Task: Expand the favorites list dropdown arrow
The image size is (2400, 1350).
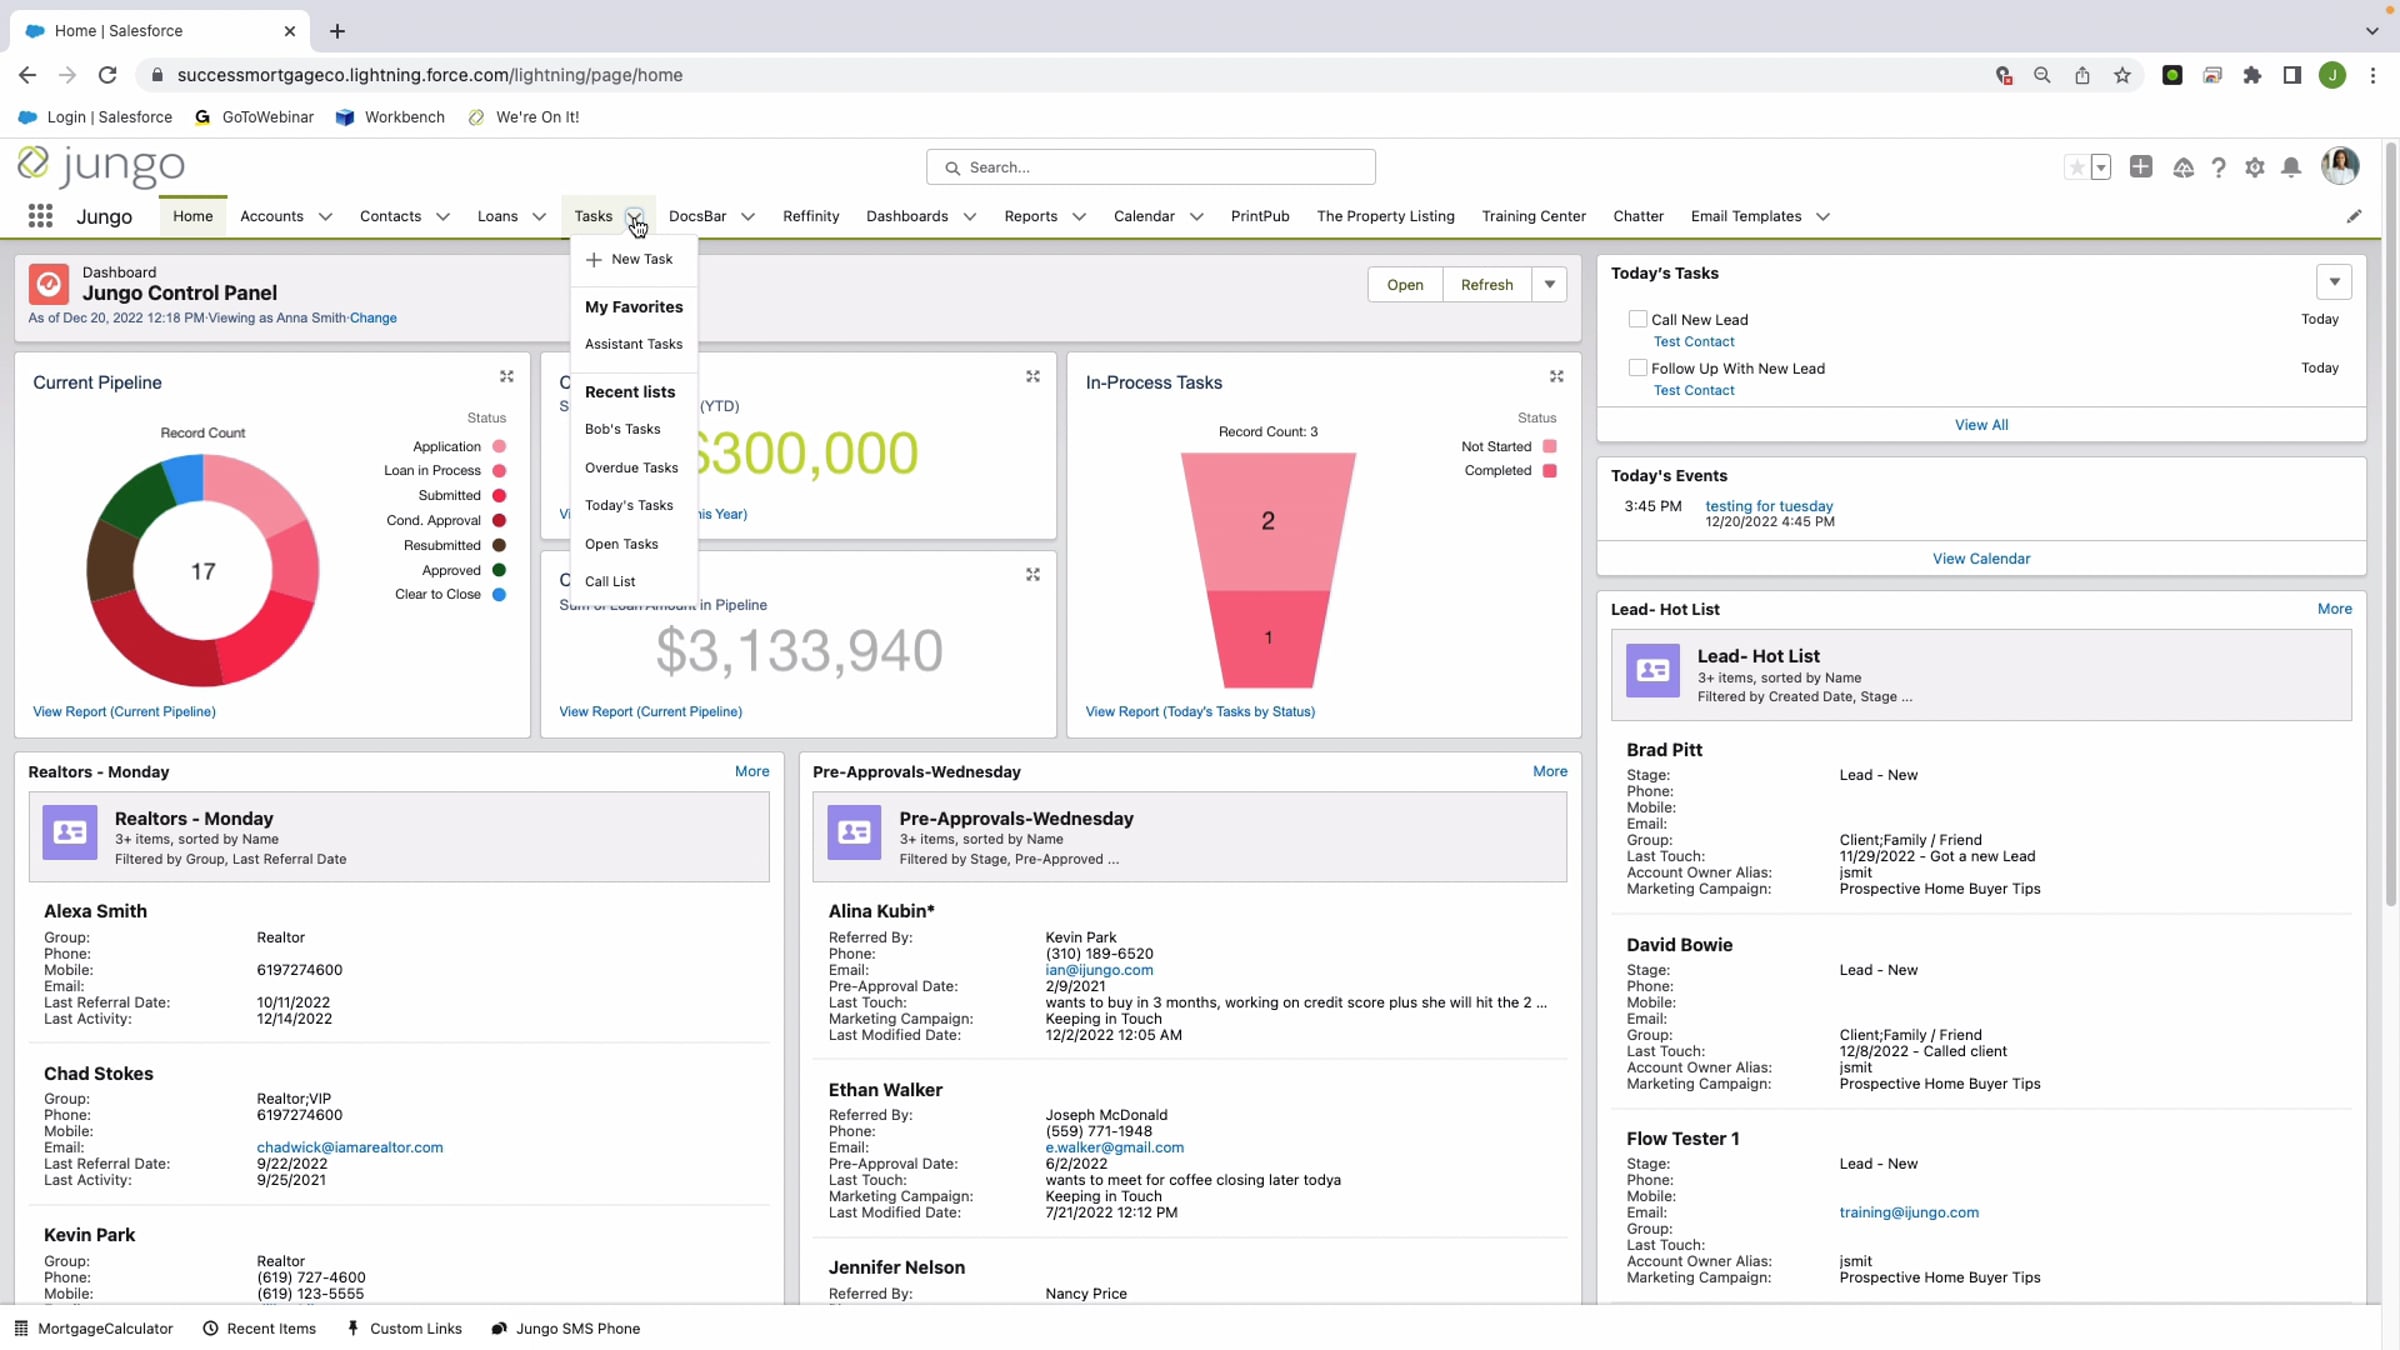Action: point(2101,167)
